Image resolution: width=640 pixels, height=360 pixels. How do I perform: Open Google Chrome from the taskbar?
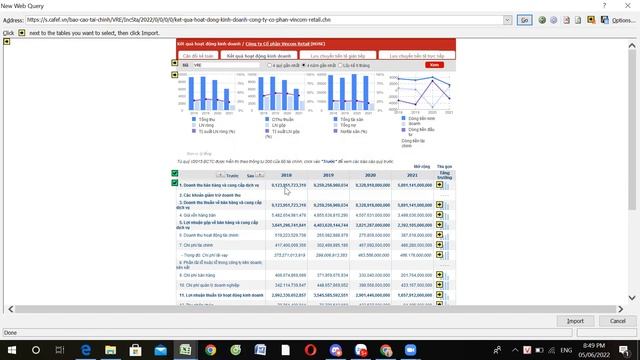click(211, 350)
